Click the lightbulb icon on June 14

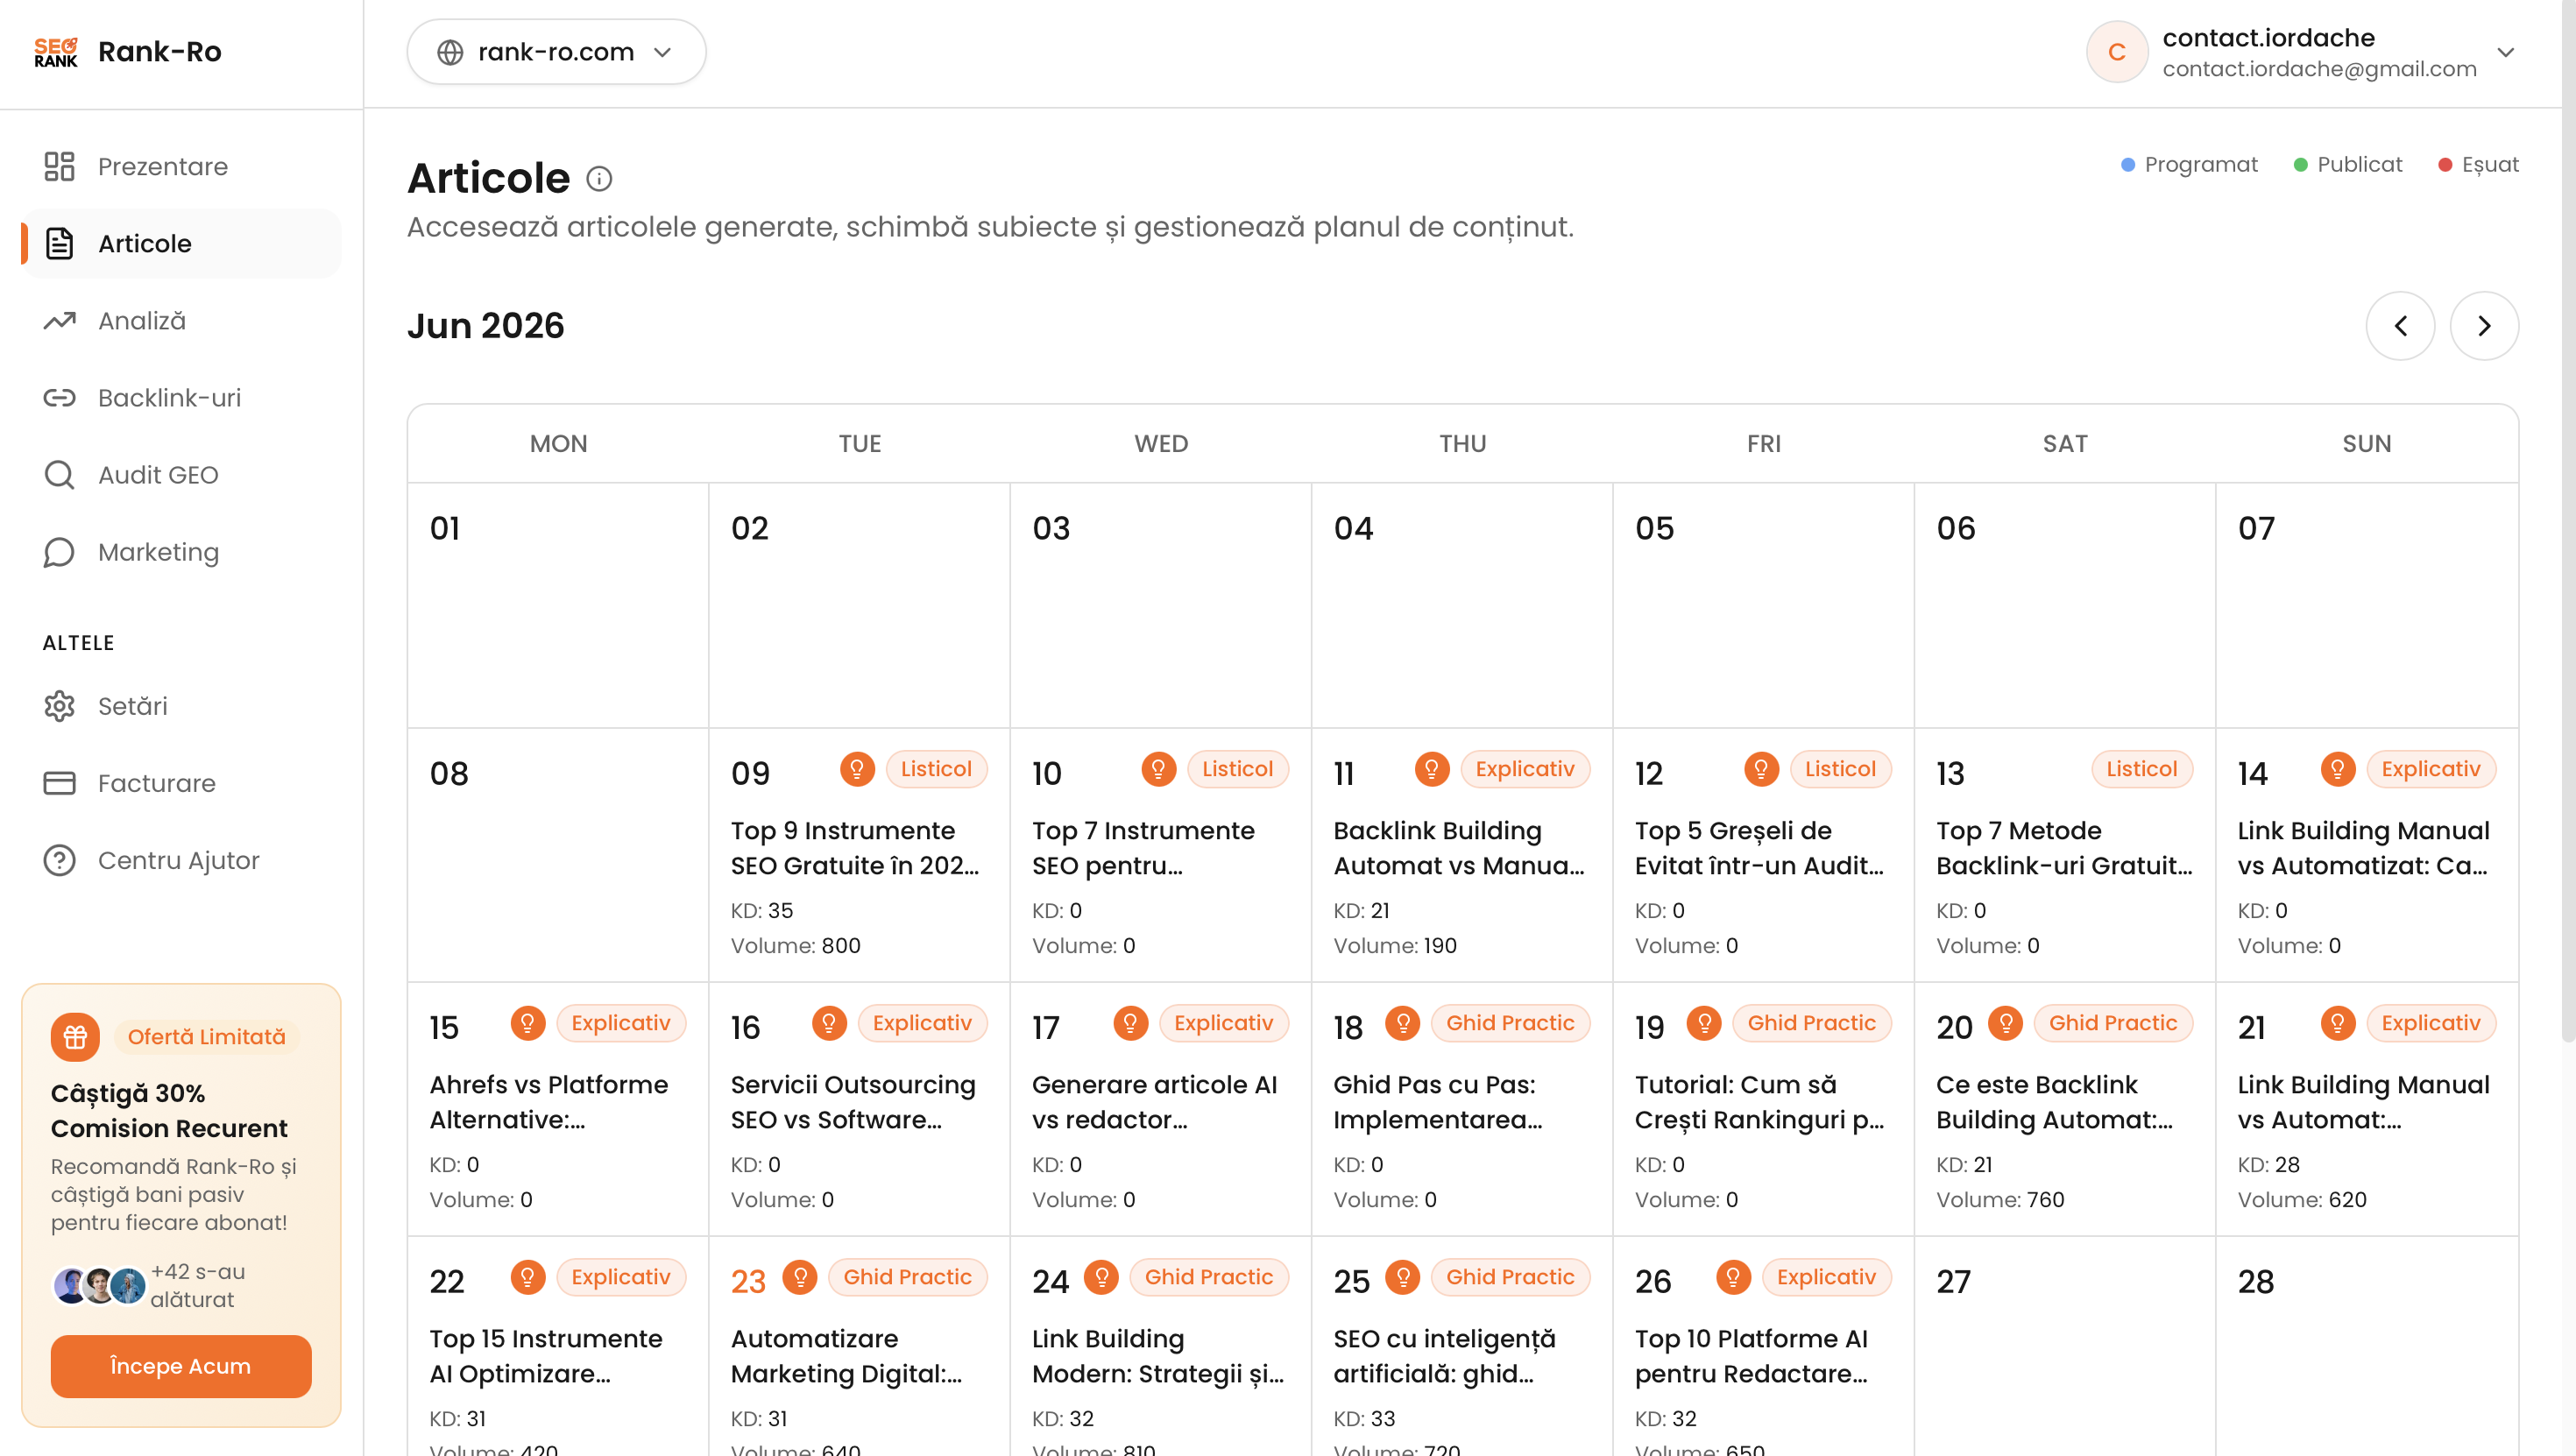(x=2338, y=769)
